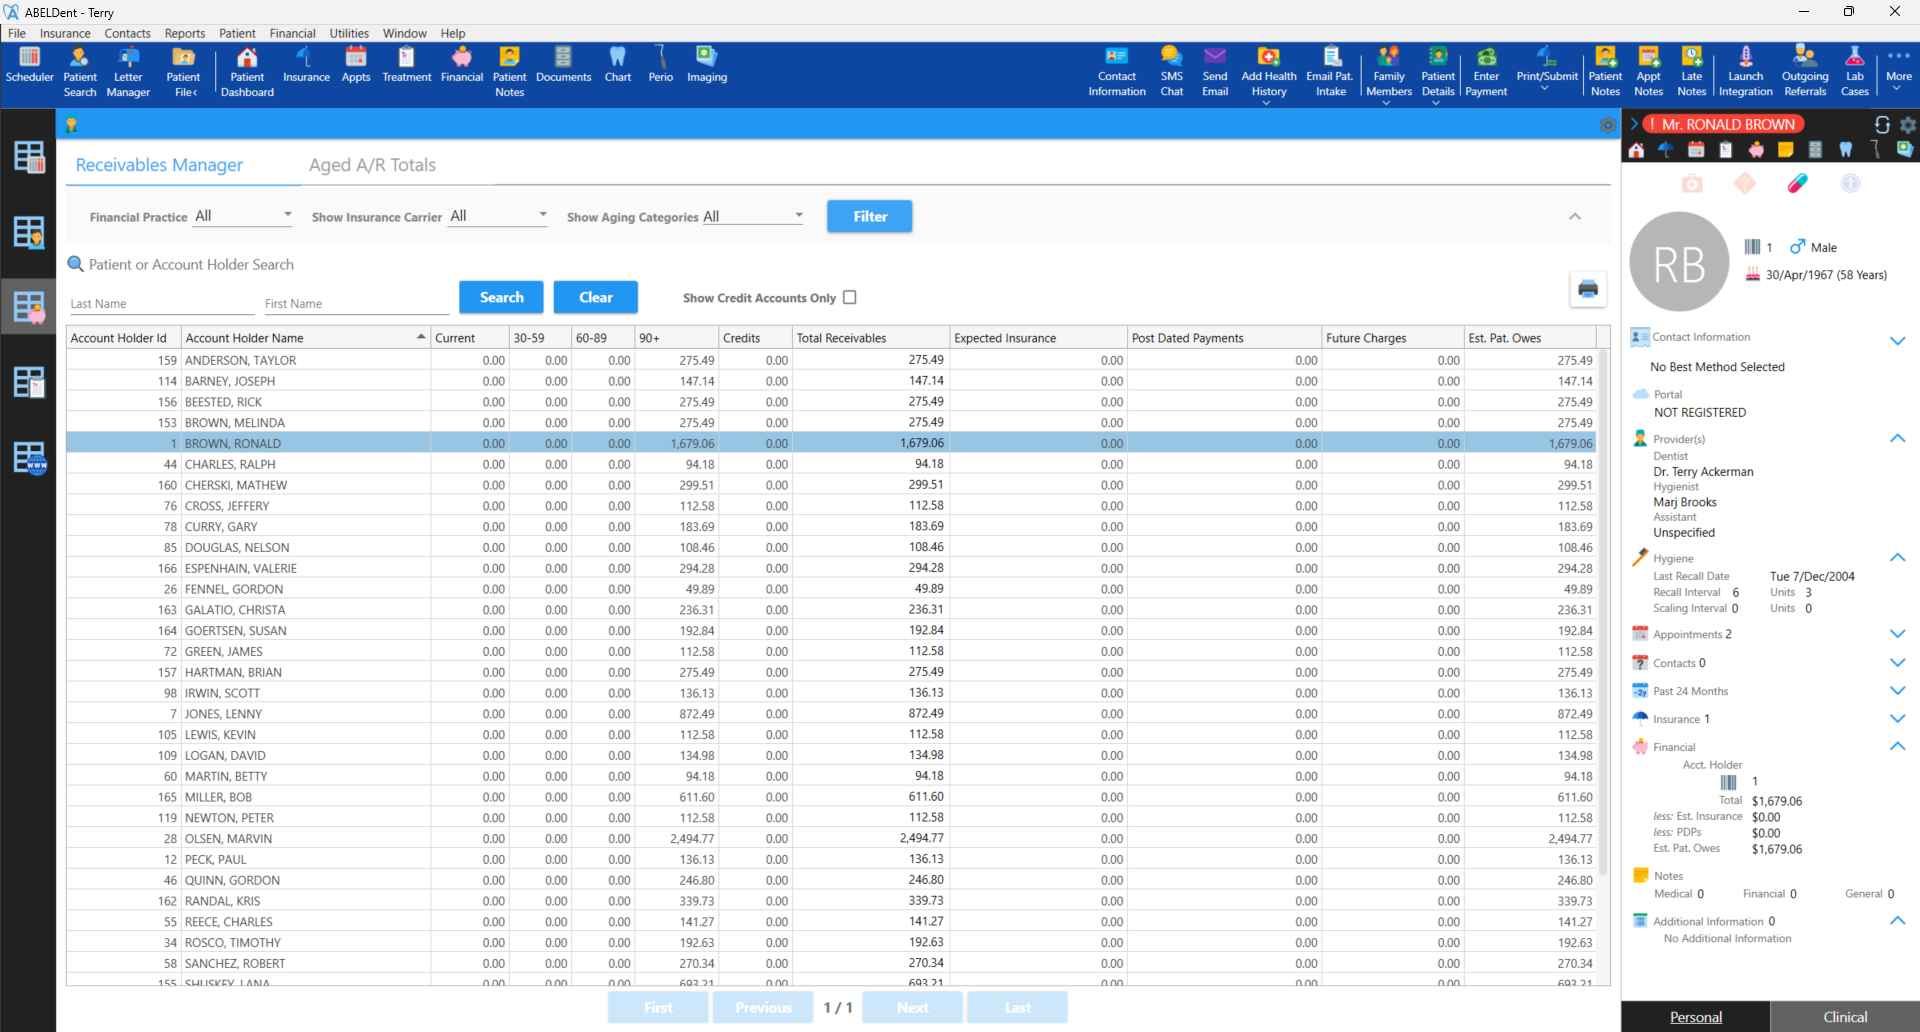Open the piggy bank financial summary icon
The width and height of the screenshot is (1920, 1032).
tap(1756, 149)
